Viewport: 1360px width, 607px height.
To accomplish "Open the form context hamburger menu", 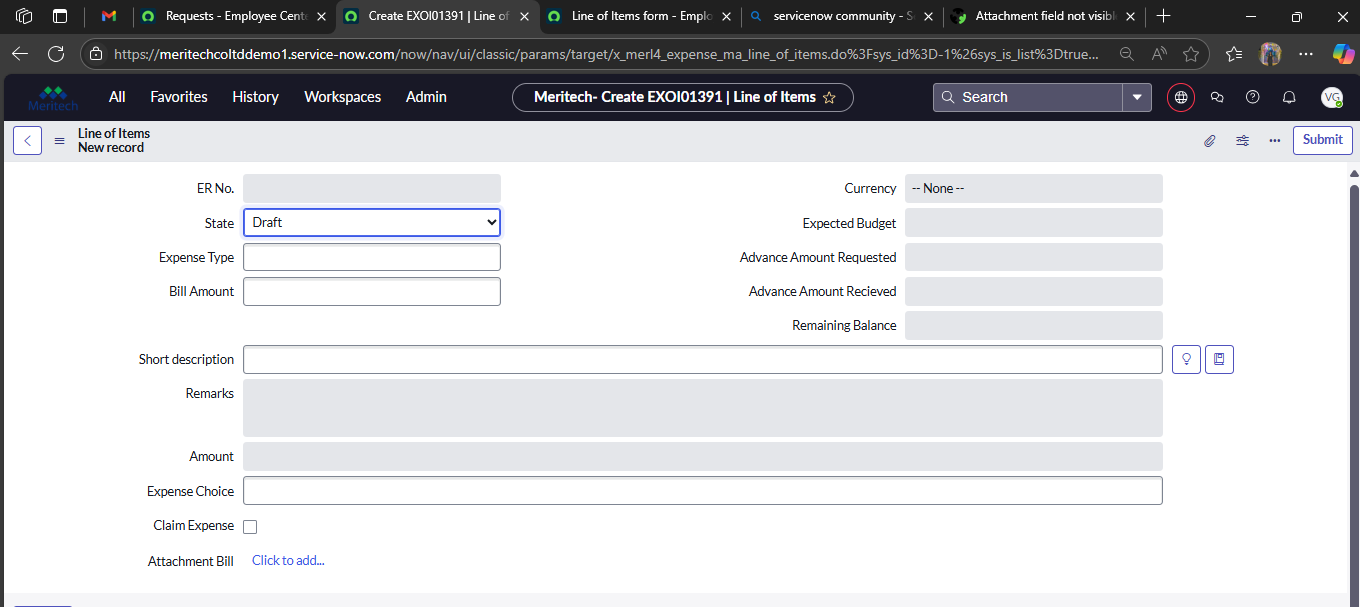I will point(59,141).
